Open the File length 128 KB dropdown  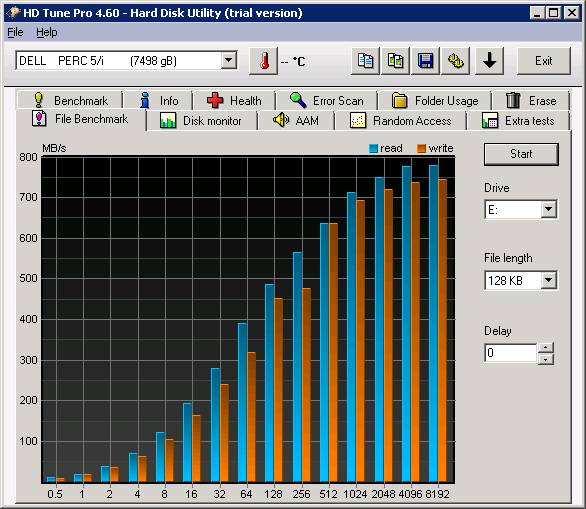549,280
